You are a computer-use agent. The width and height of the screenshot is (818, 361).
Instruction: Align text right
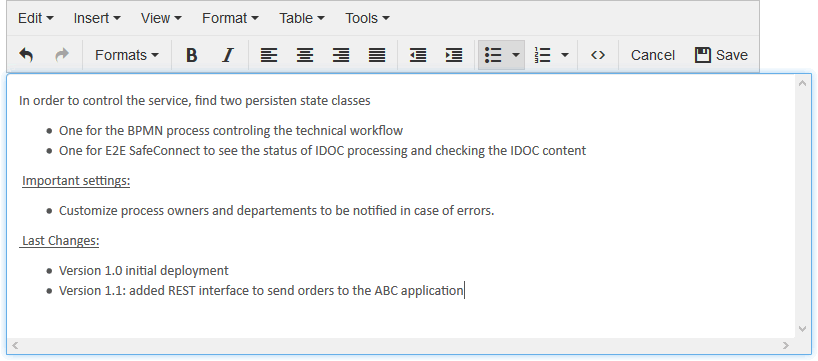click(x=341, y=55)
